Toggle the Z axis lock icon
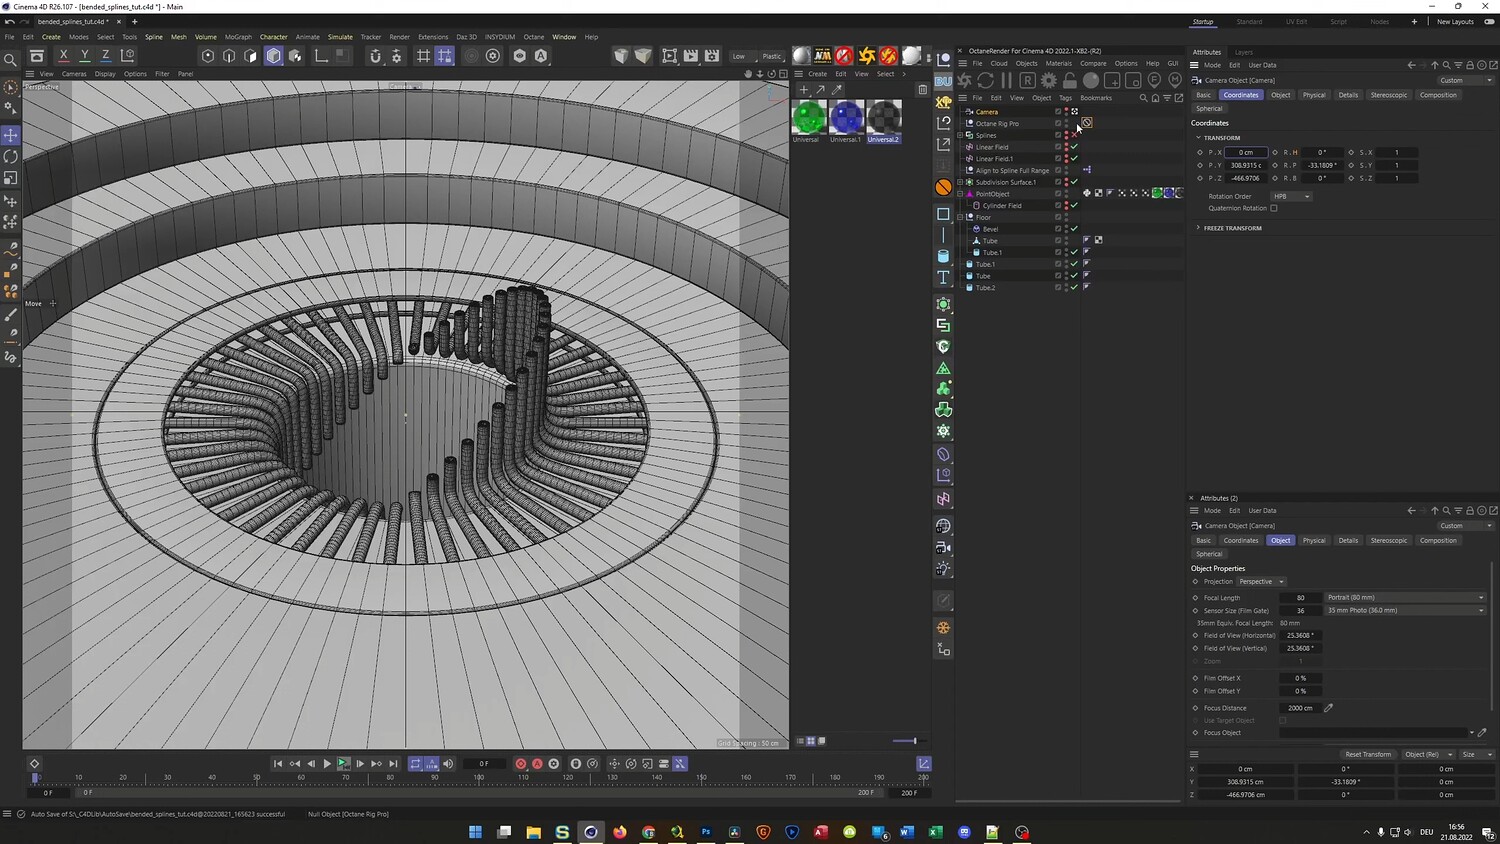 pos(105,56)
